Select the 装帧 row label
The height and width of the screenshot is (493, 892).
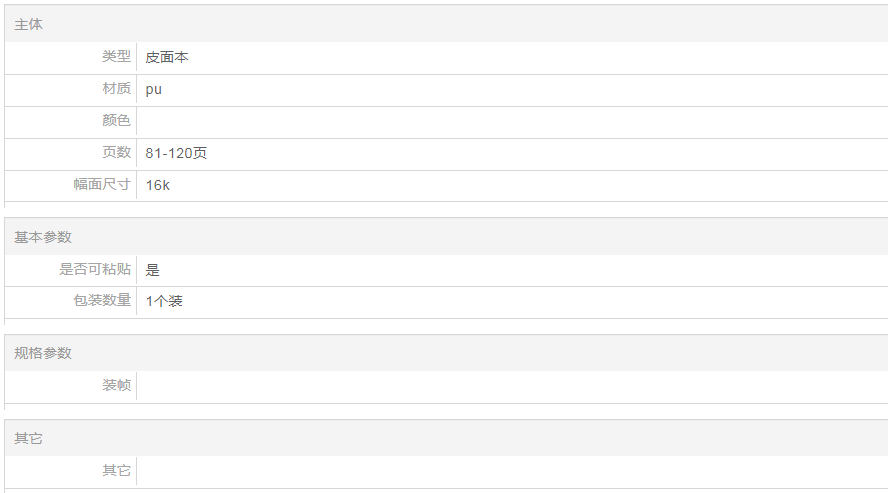116,385
